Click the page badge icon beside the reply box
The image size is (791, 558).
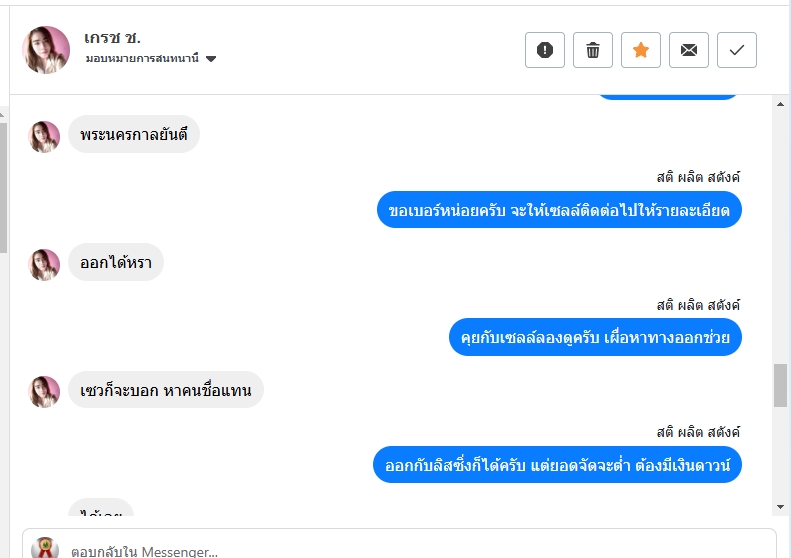pyautogui.click(x=45, y=548)
